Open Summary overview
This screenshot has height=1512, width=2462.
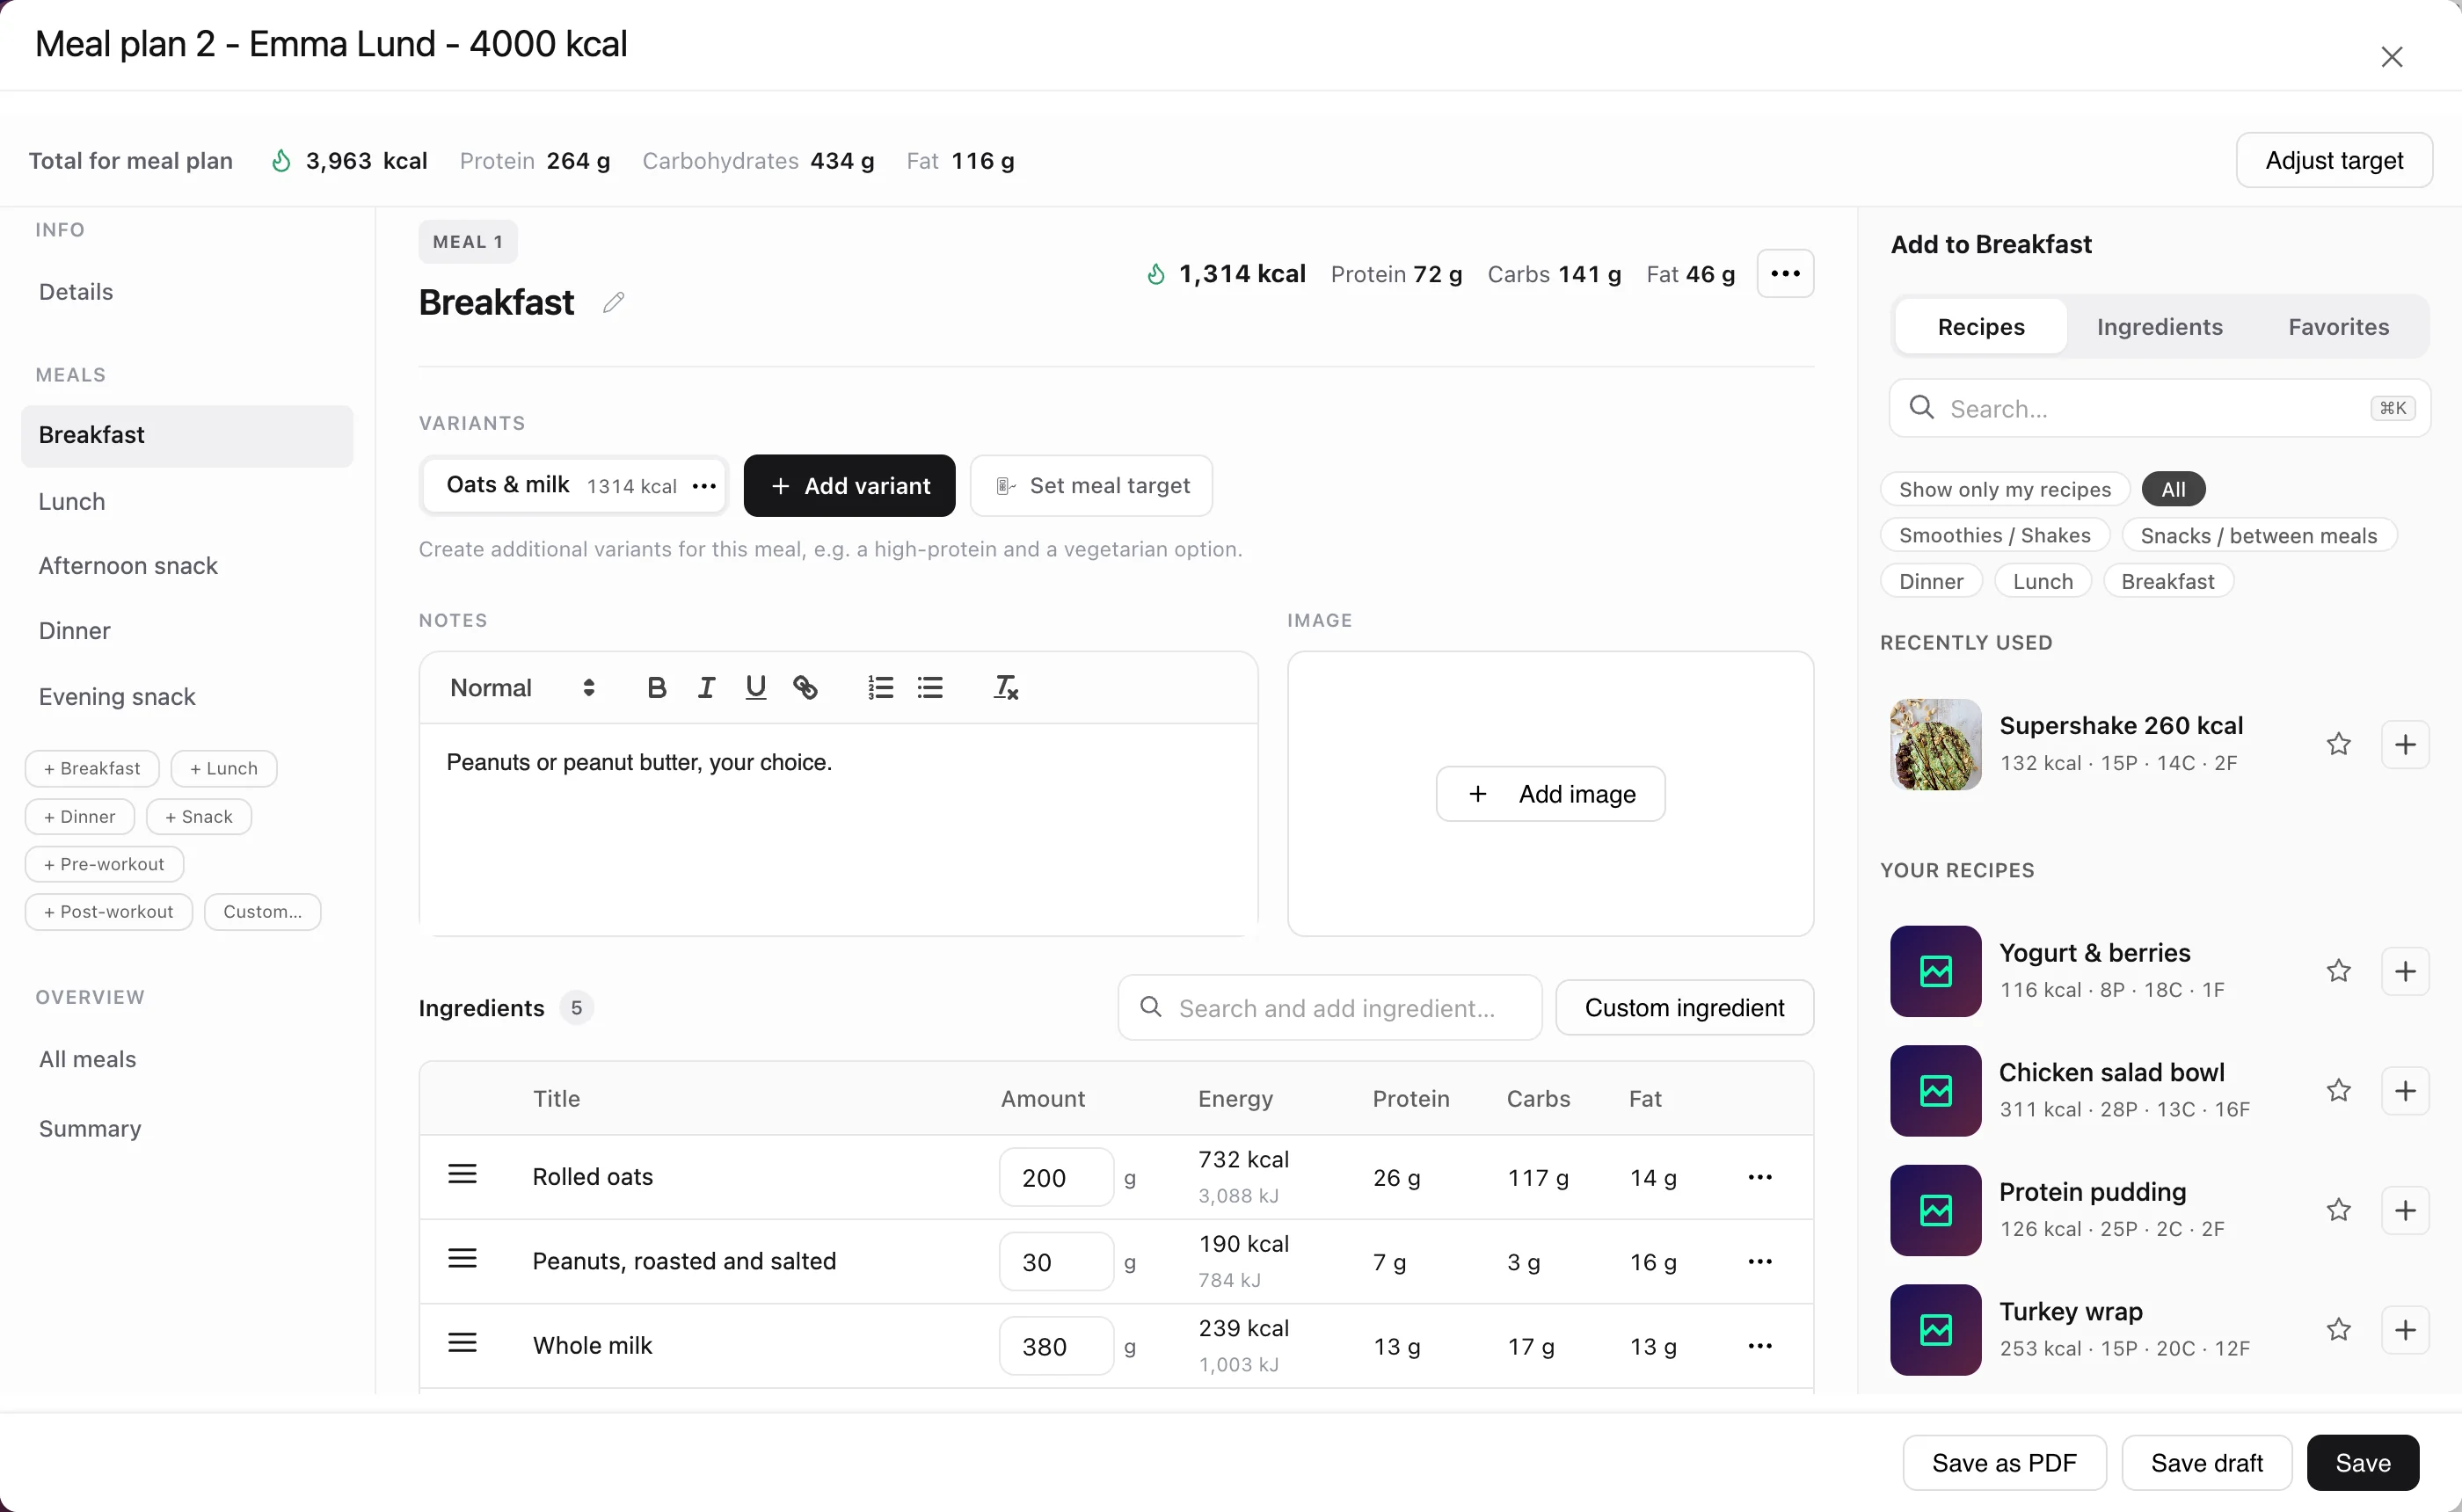point(90,1129)
